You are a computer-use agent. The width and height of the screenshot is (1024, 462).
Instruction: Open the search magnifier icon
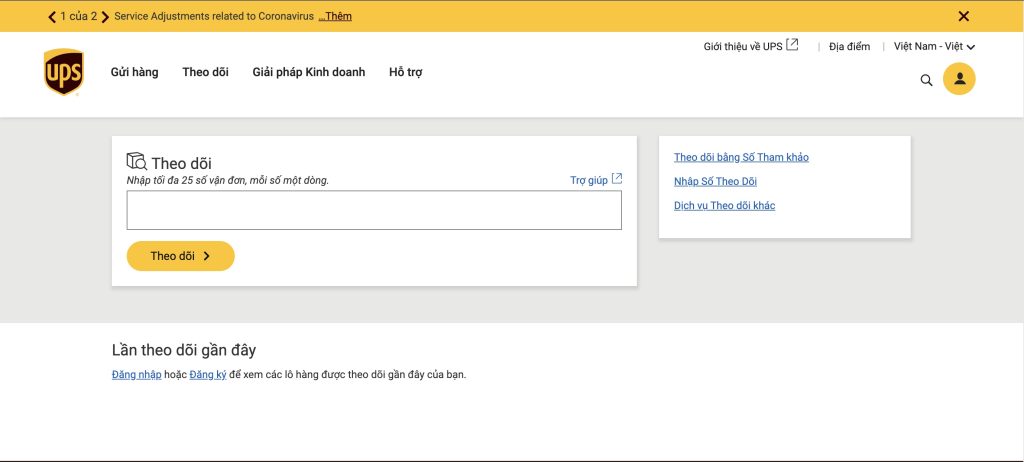coord(926,80)
